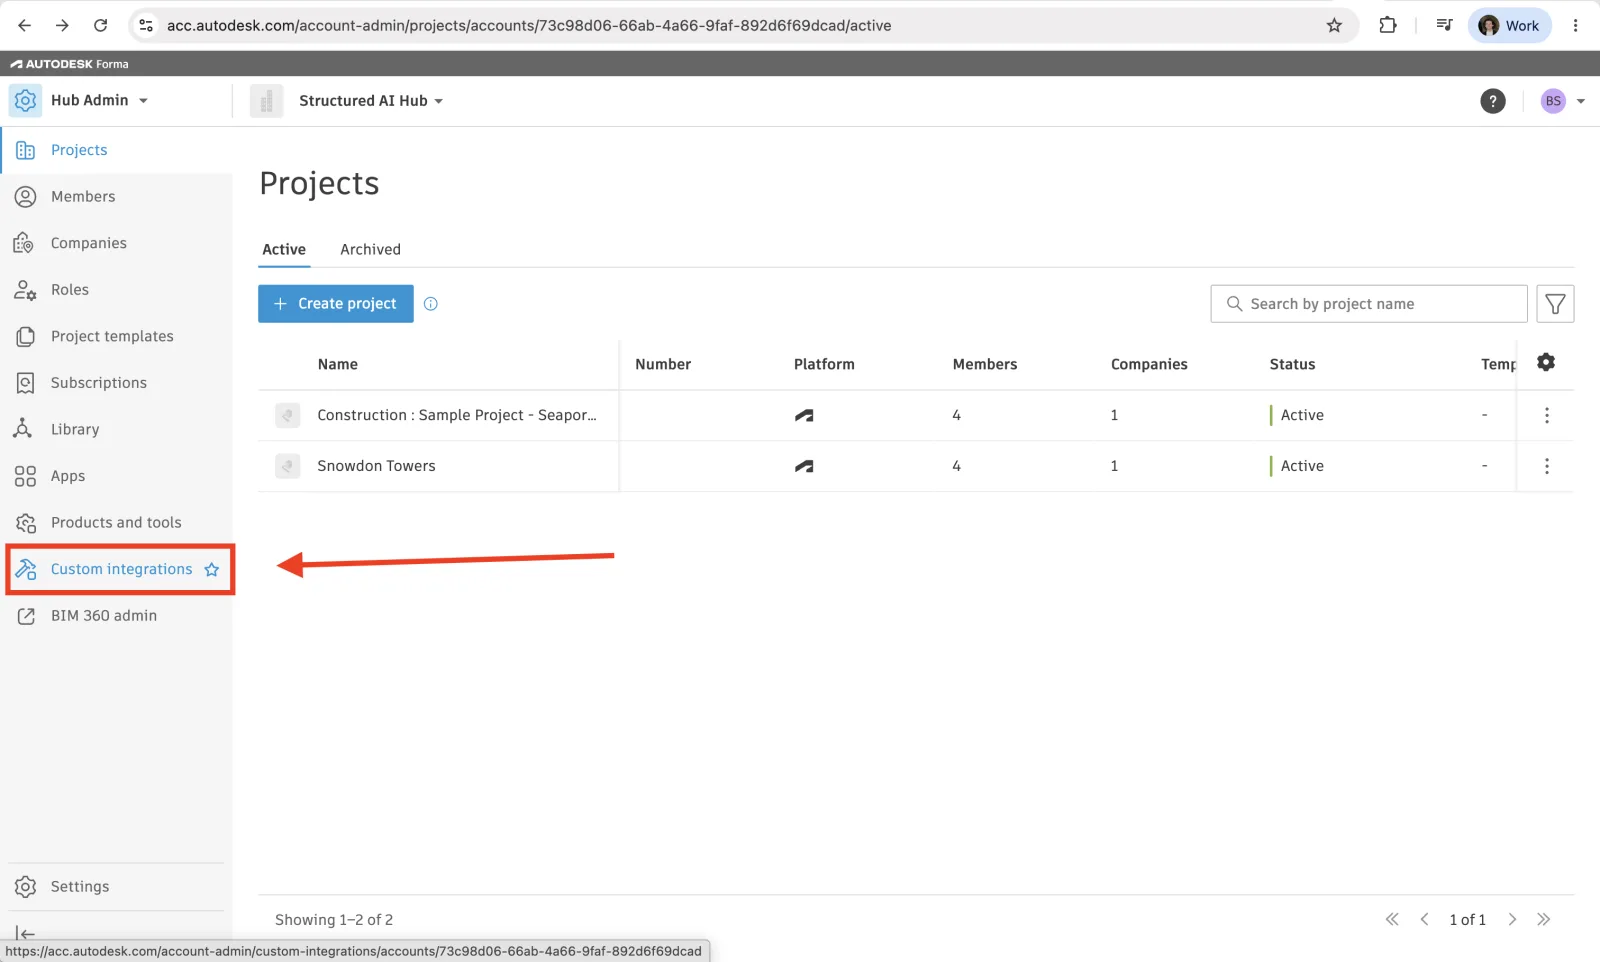Focus the Search by project name field
The image size is (1600, 962).
pyautogui.click(x=1368, y=304)
